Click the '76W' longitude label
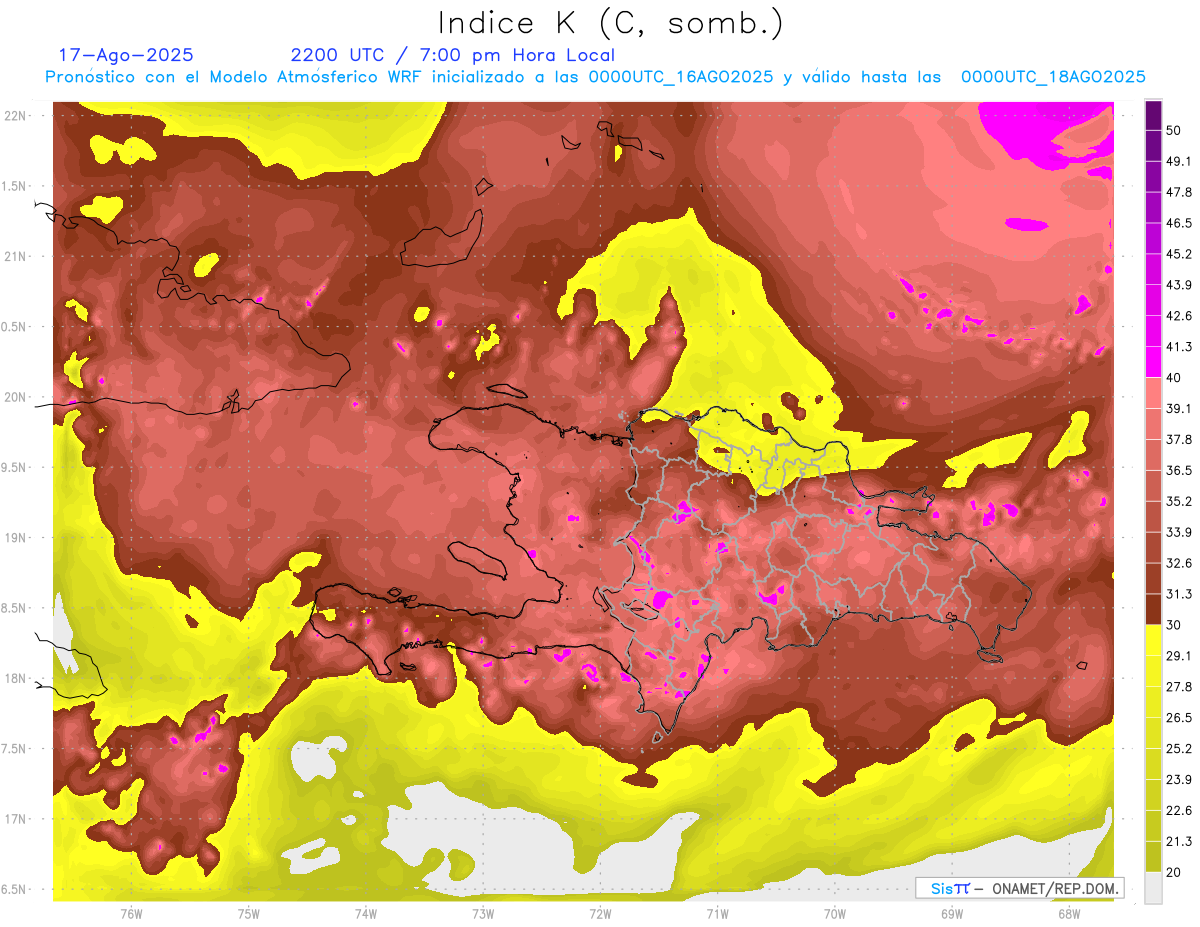 [131, 913]
